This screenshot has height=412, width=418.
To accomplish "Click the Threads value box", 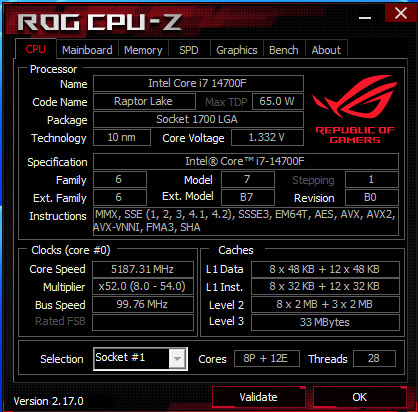I will click(374, 359).
